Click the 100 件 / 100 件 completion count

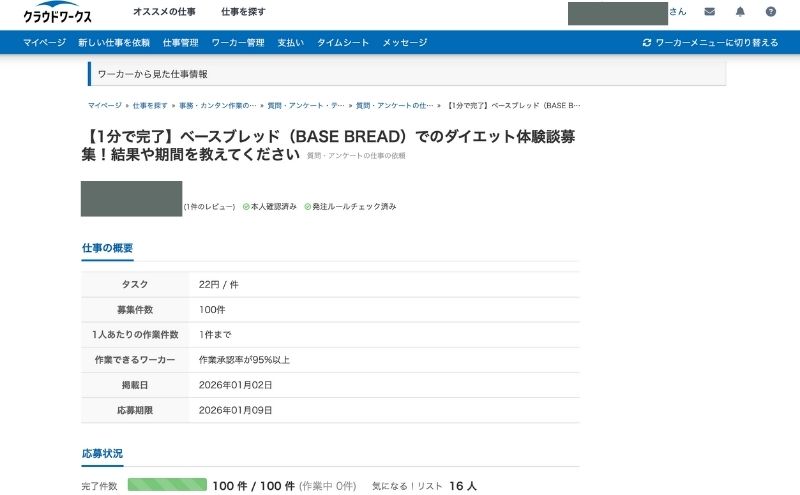pyautogui.click(x=254, y=486)
